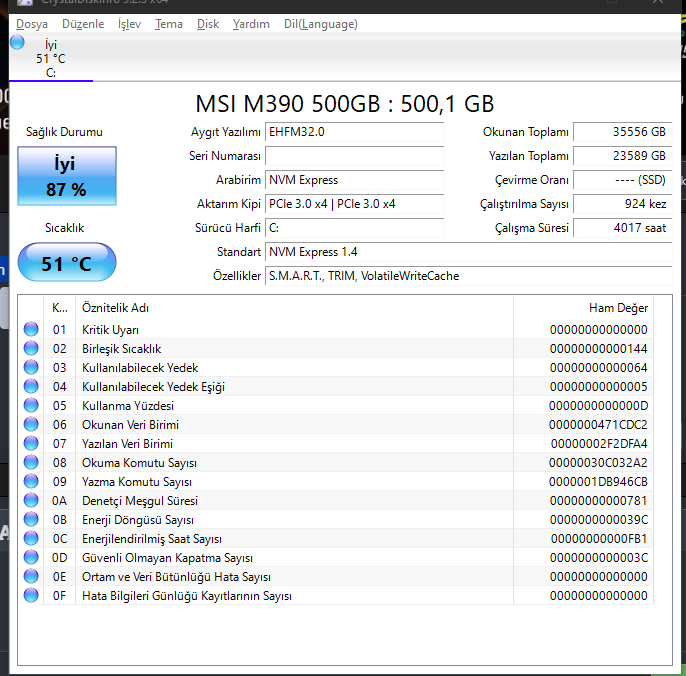Click status orb for Yazılan Veri Birimi row
Viewport: 686px width, 676px height.
(x=31, y=443)
